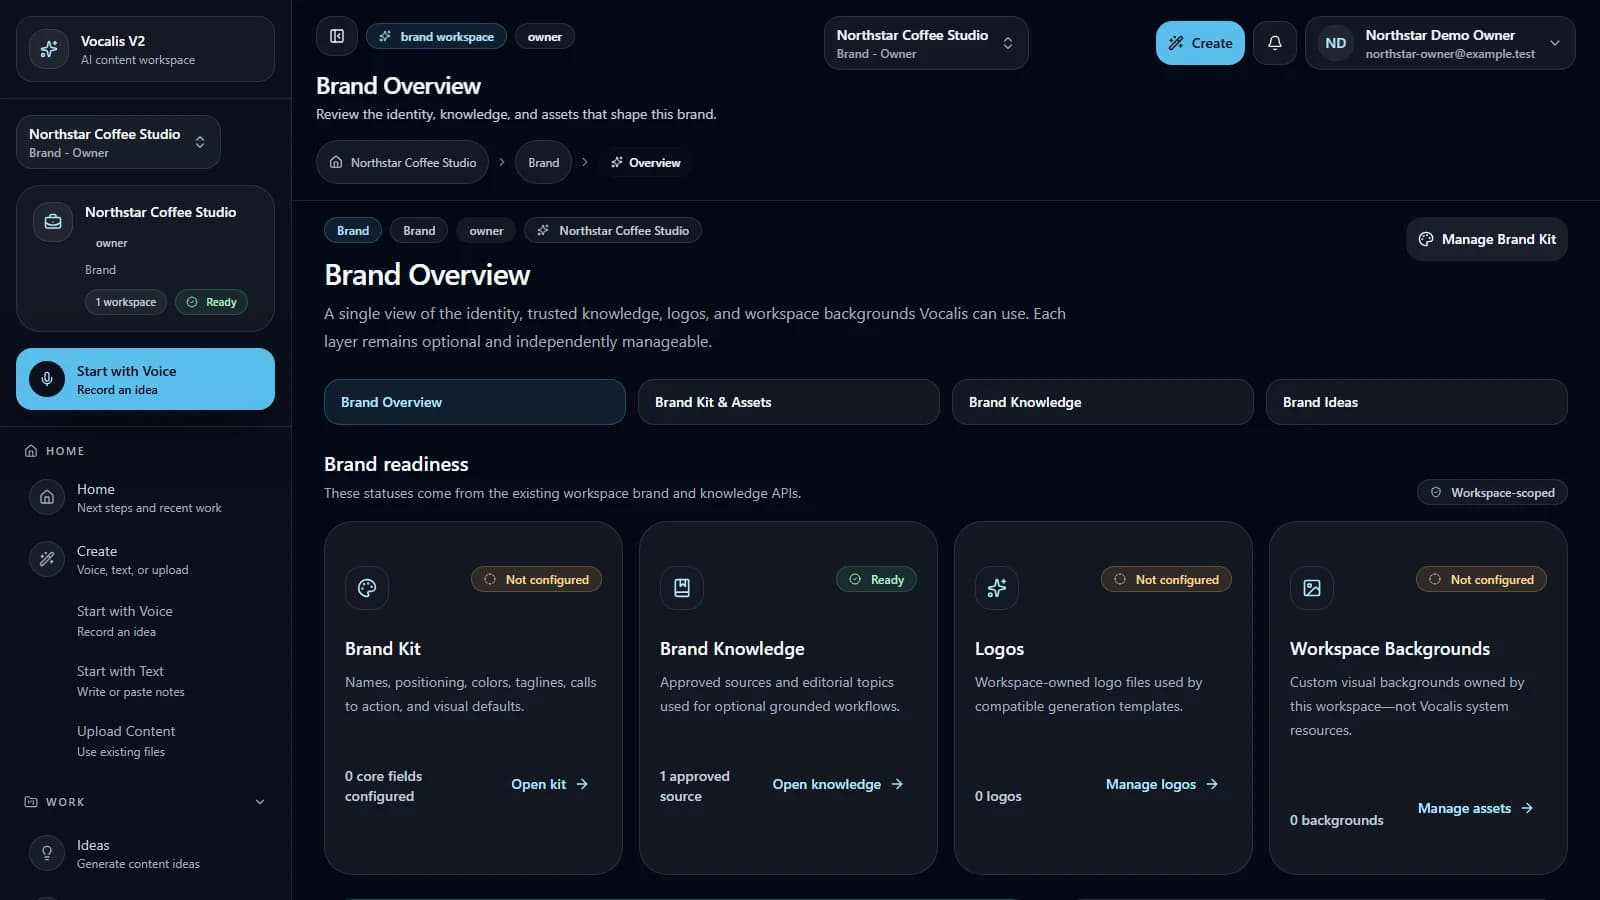Open the header Northstar Coffee Studio brand selector
Image resolution: width=1600 pixels, height=900 pixels.
coord(926,43)
